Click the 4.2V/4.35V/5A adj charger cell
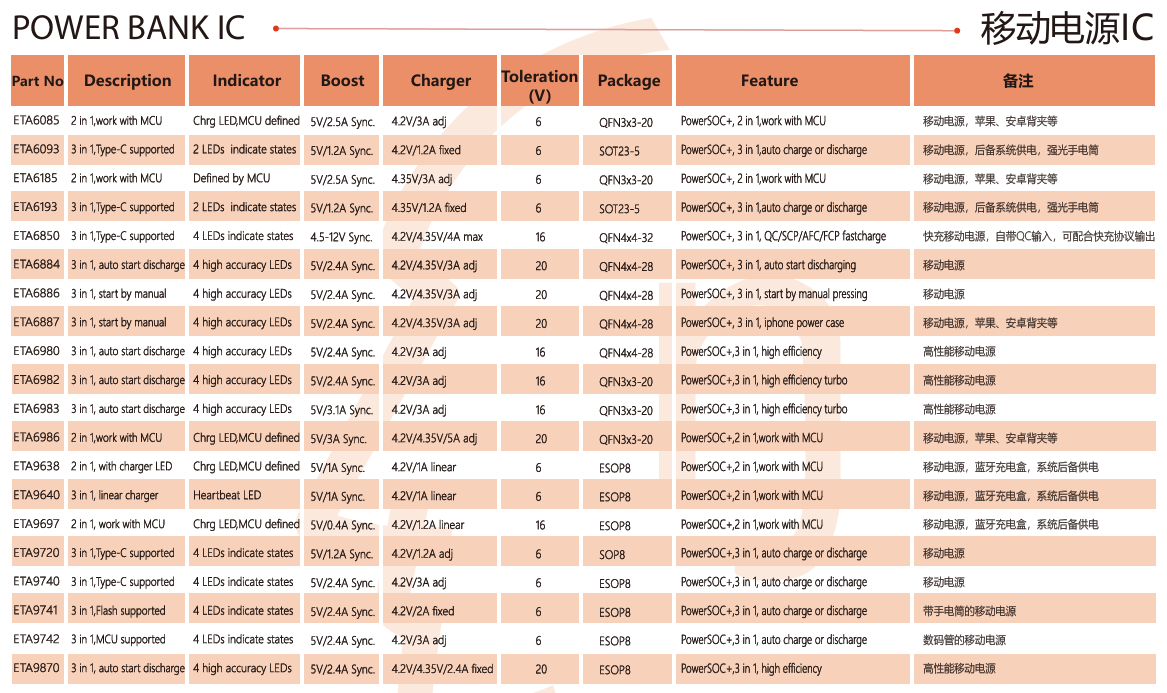The width and height of the screenshot is (1167, 693). click(x=434, y=438)
